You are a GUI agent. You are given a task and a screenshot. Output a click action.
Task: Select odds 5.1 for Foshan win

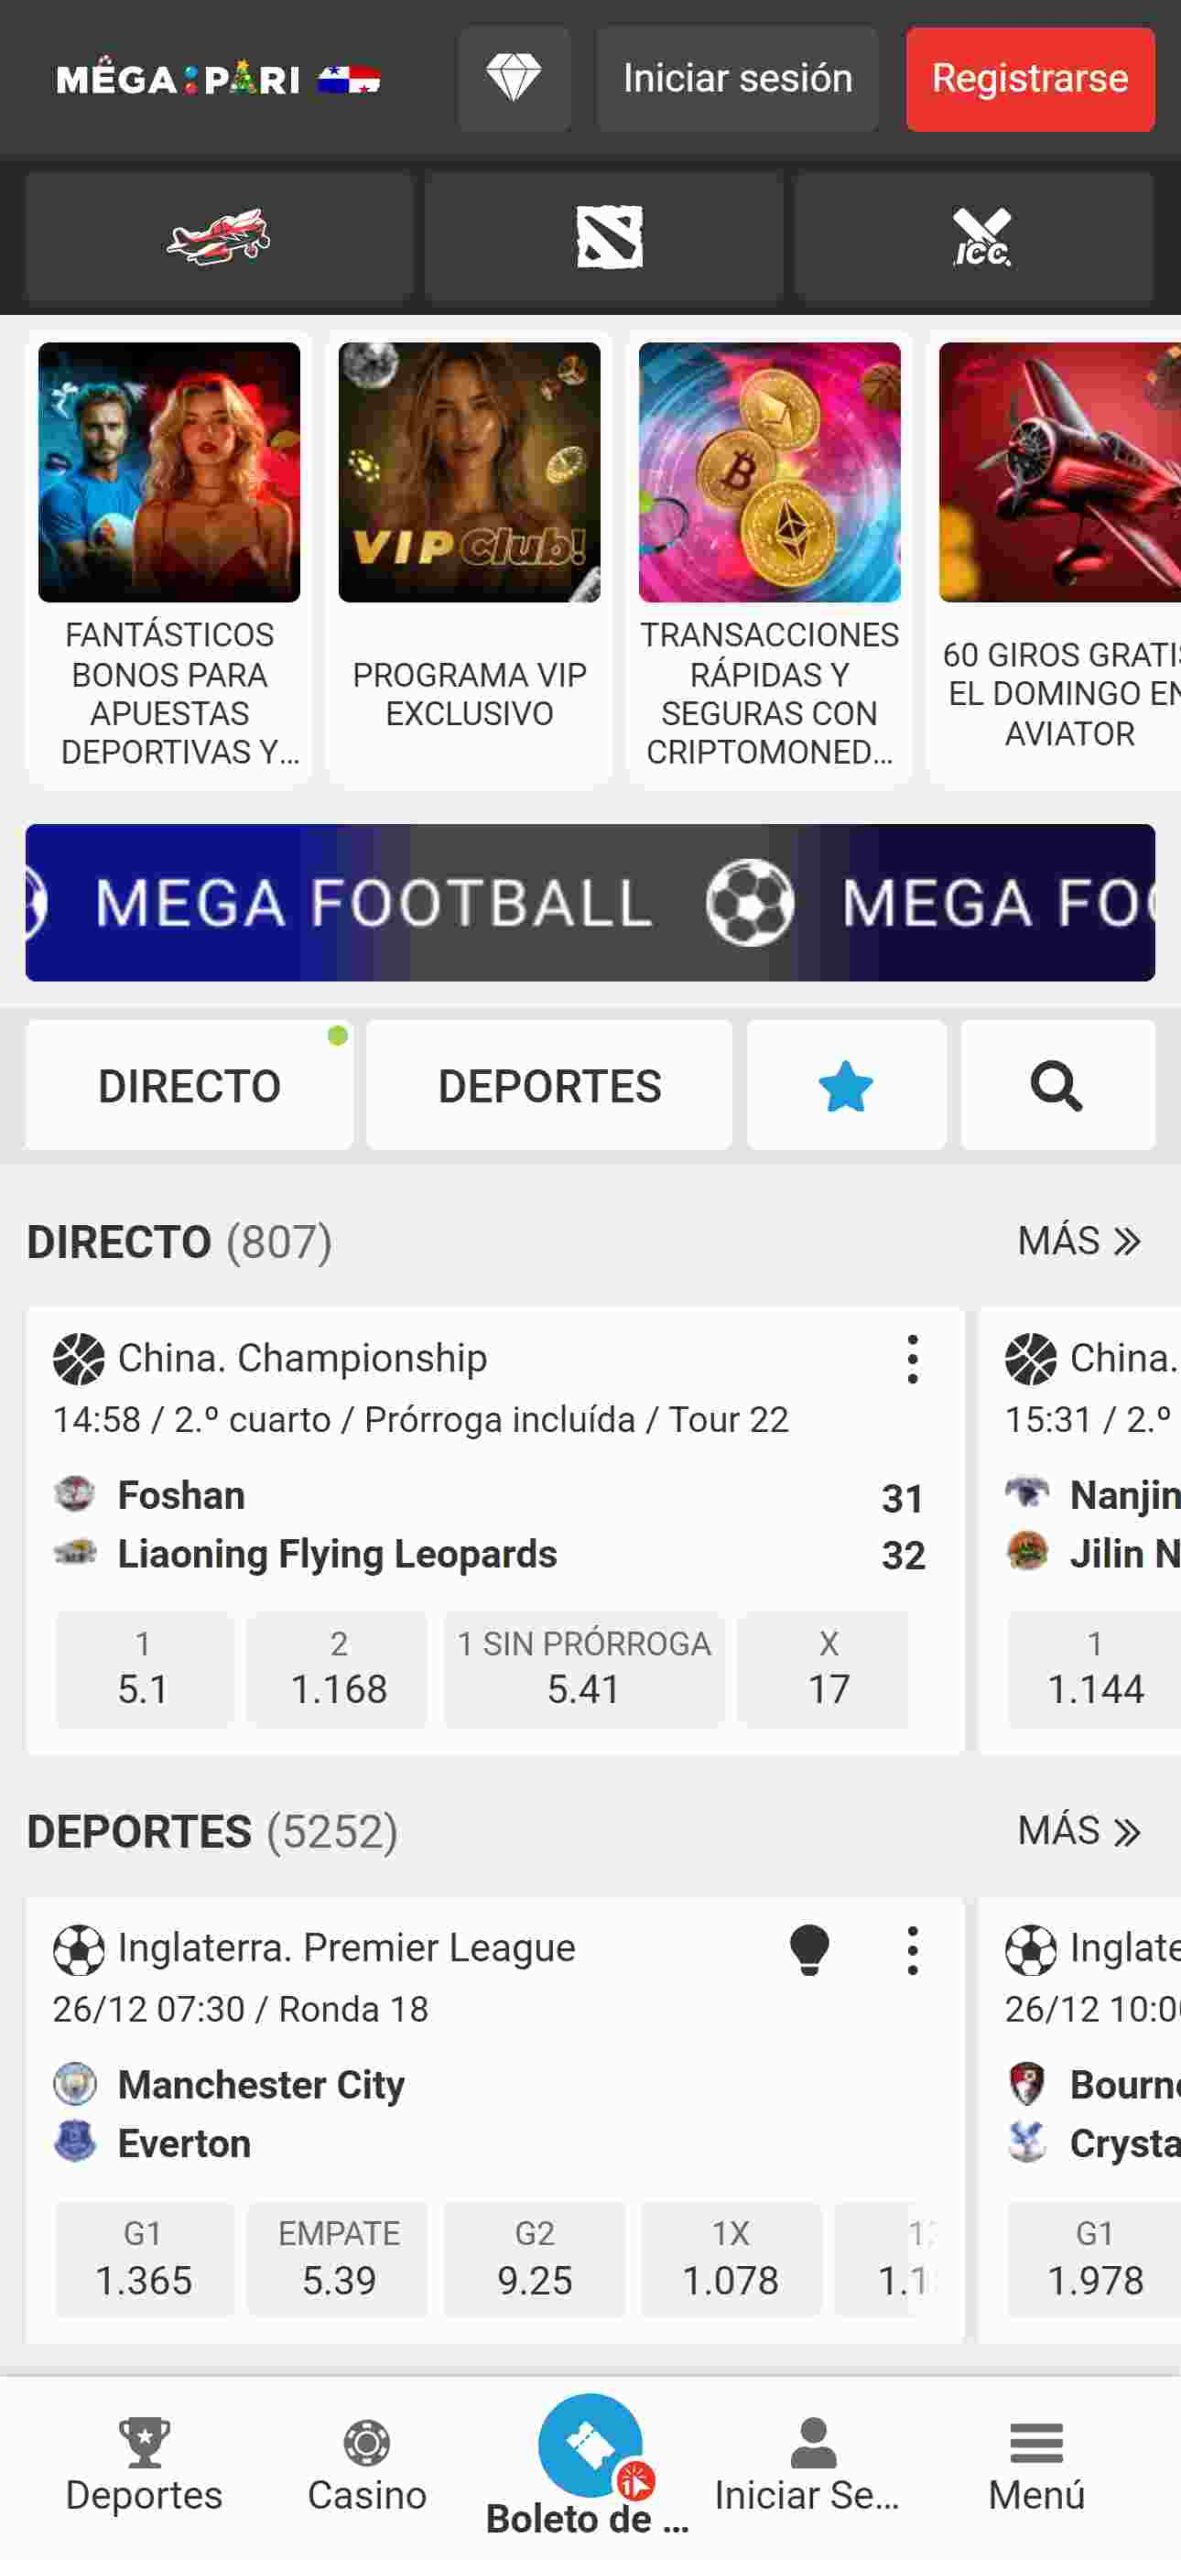[x=143, y=1669]
